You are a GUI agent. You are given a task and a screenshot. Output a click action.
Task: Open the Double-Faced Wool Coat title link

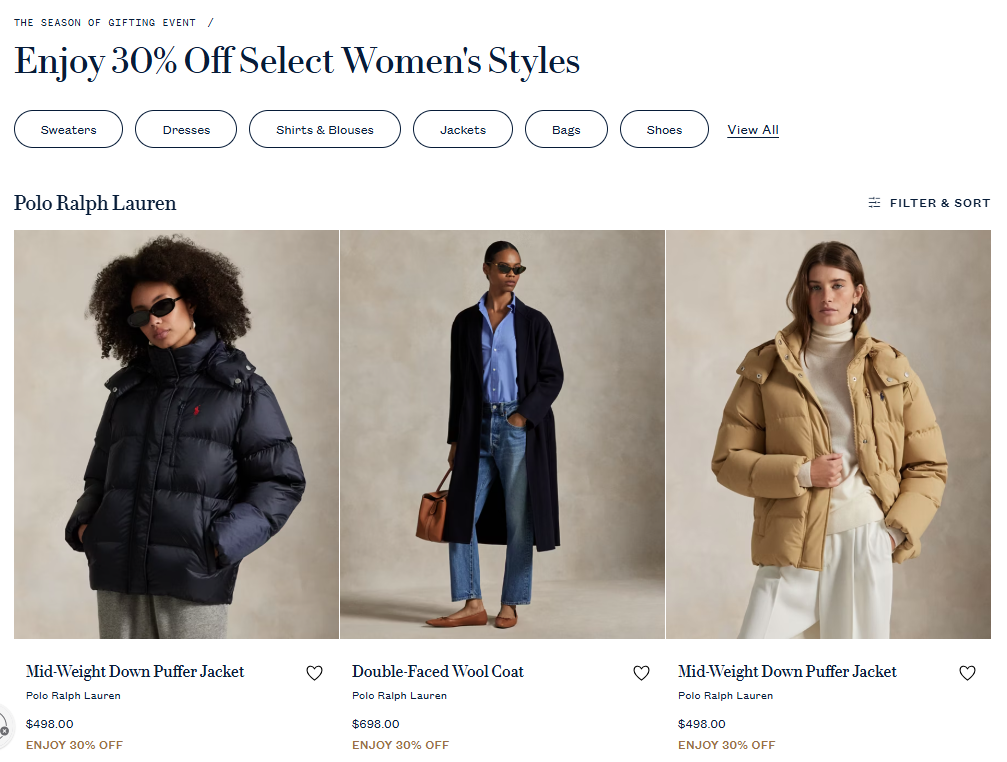coord(438,672)
